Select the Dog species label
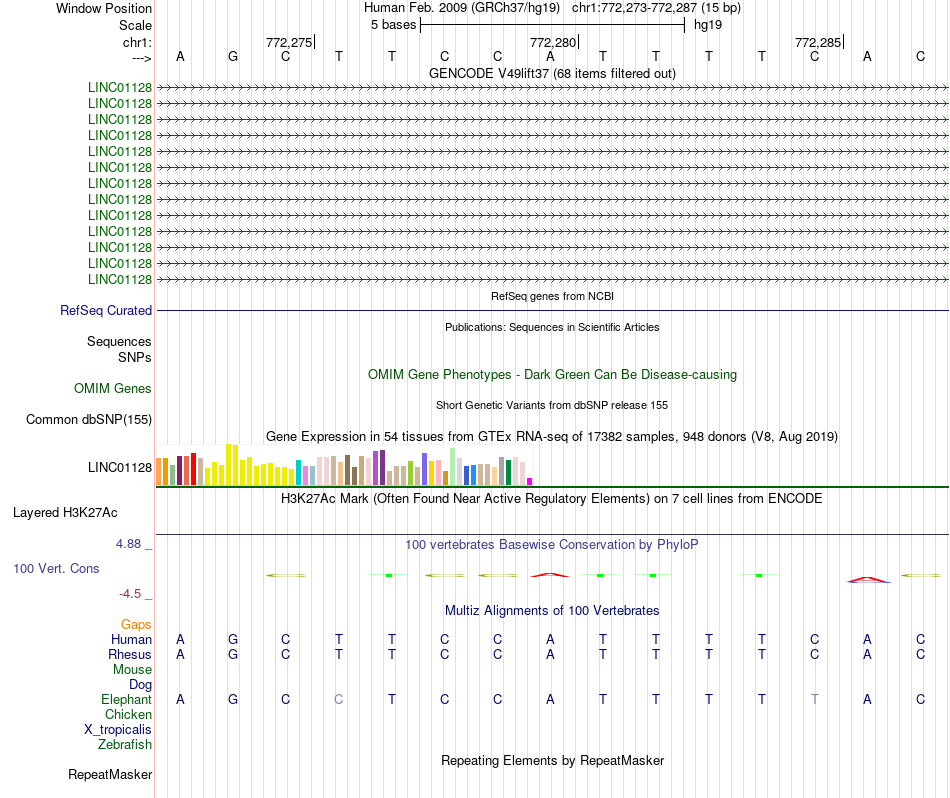Viewport: 950px width, 798px height. pos(141,685)
